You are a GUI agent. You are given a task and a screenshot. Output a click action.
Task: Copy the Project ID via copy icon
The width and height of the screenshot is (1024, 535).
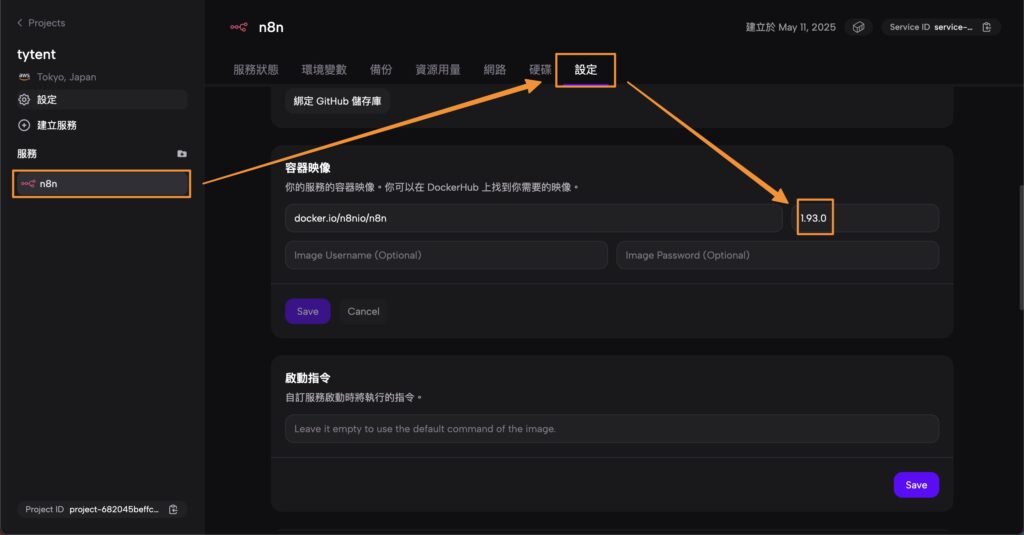(x=173, y=510)
